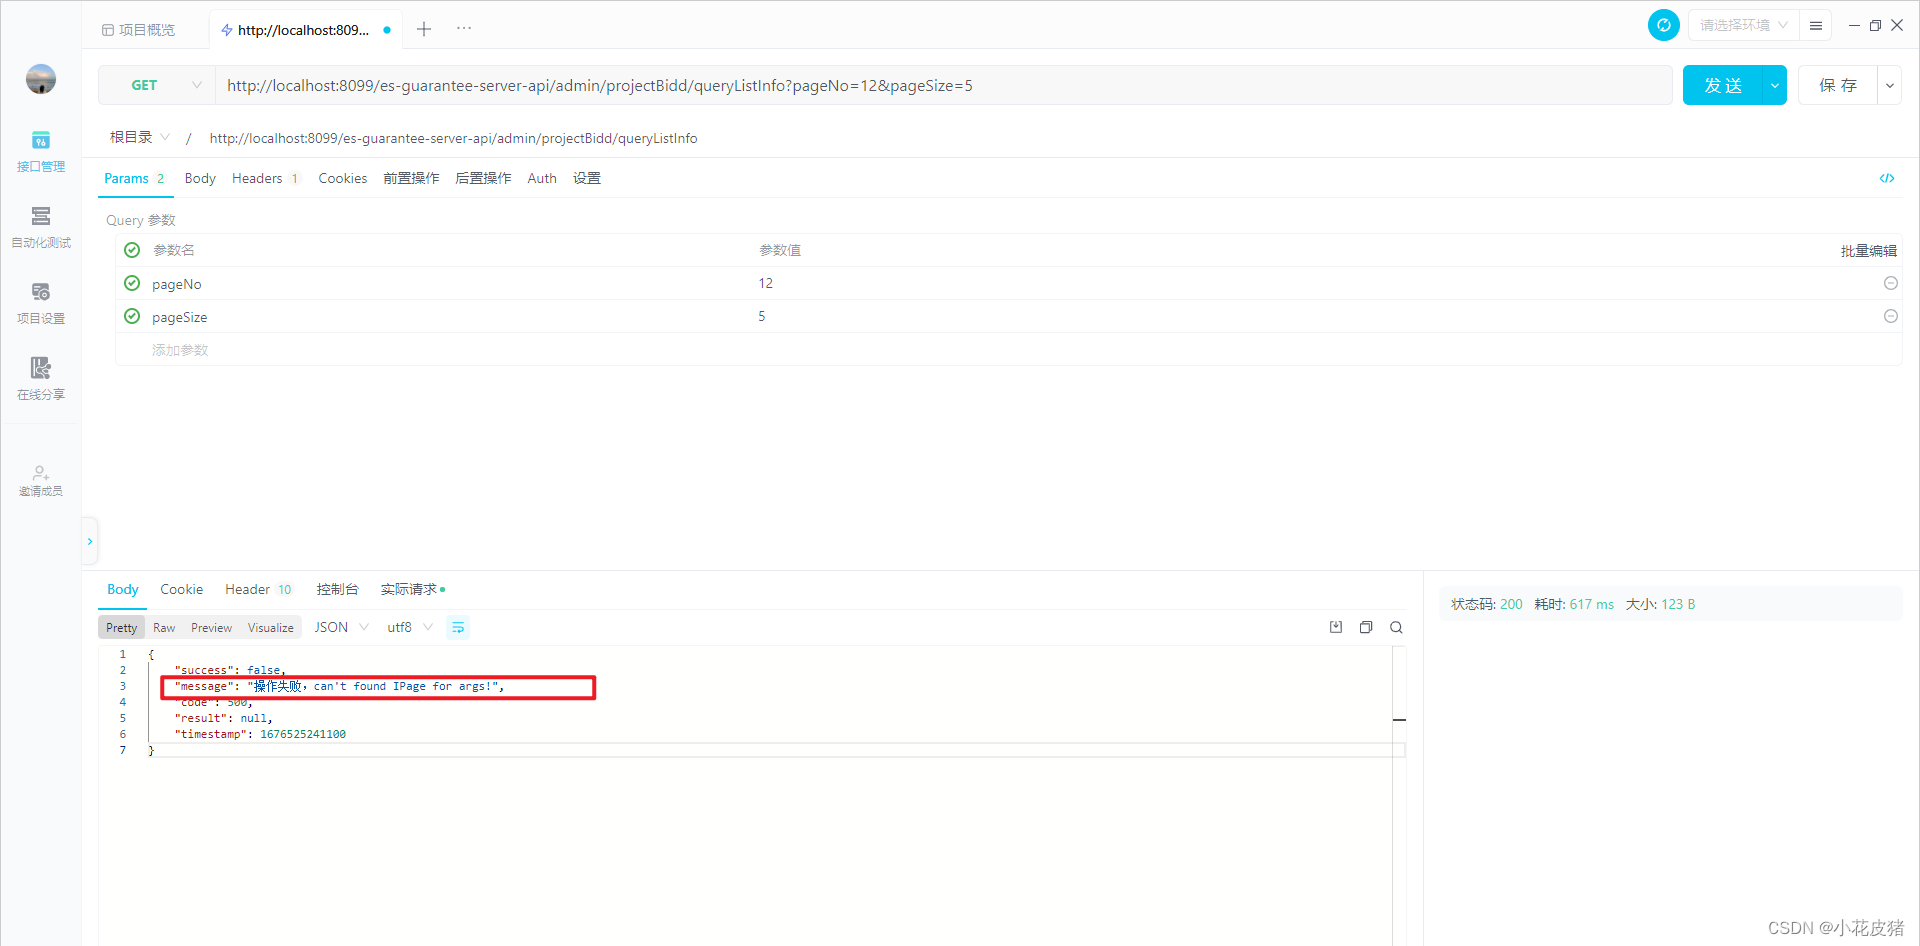Search within the response body
Image resolution: width=1920 pixels, height=946 pixels.
1396,627
